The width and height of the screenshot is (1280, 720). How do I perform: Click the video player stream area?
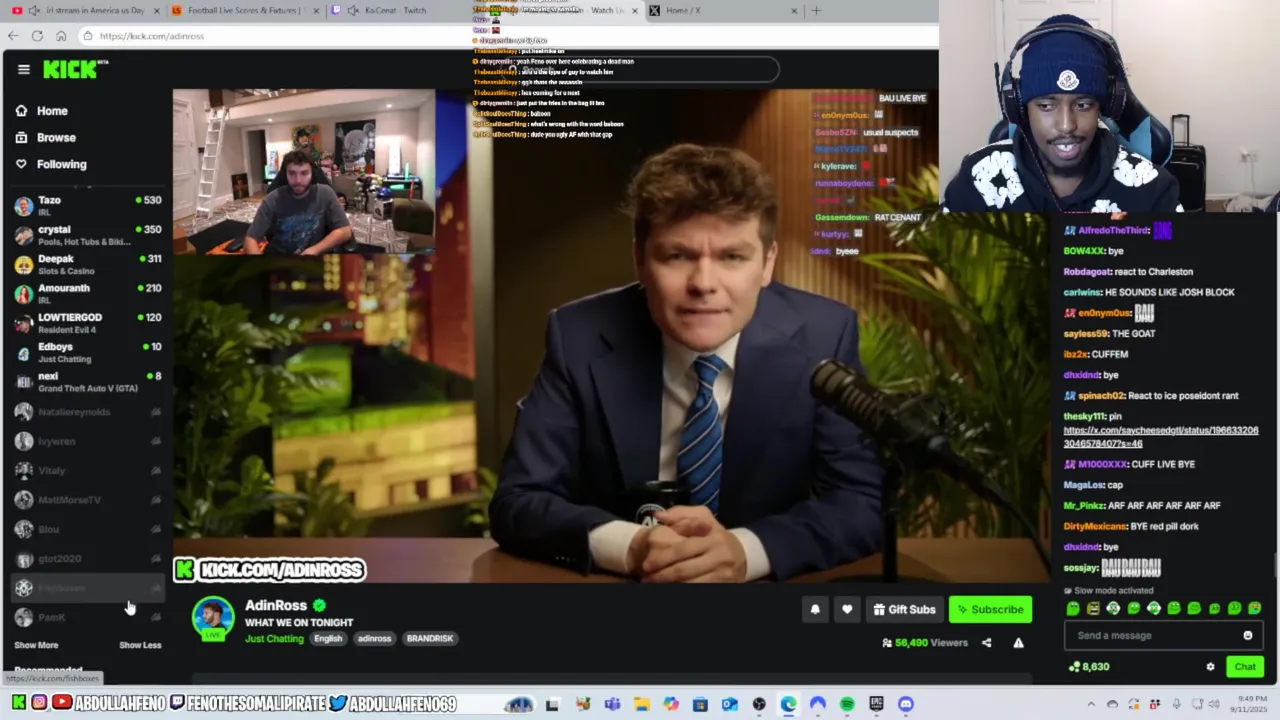(610, 335)
